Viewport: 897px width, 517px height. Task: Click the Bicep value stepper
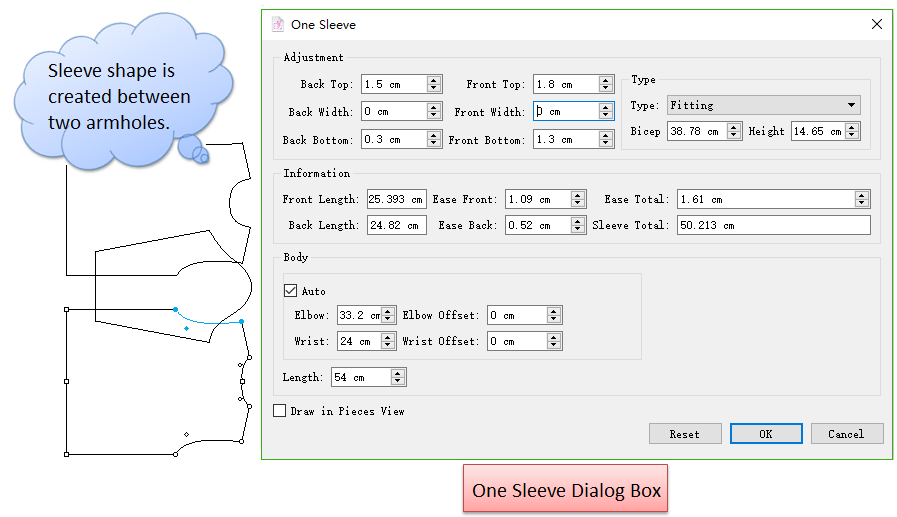click(734, 131)
